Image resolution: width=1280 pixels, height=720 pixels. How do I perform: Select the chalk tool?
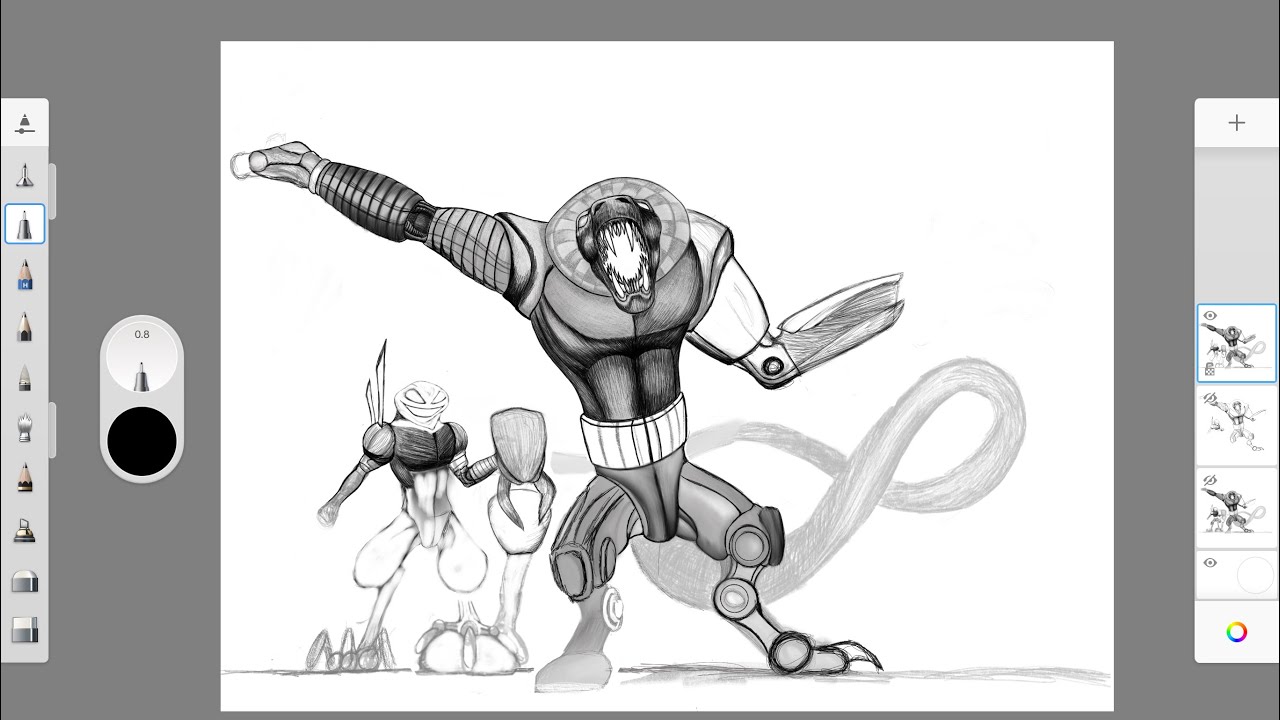coord(25,377)
